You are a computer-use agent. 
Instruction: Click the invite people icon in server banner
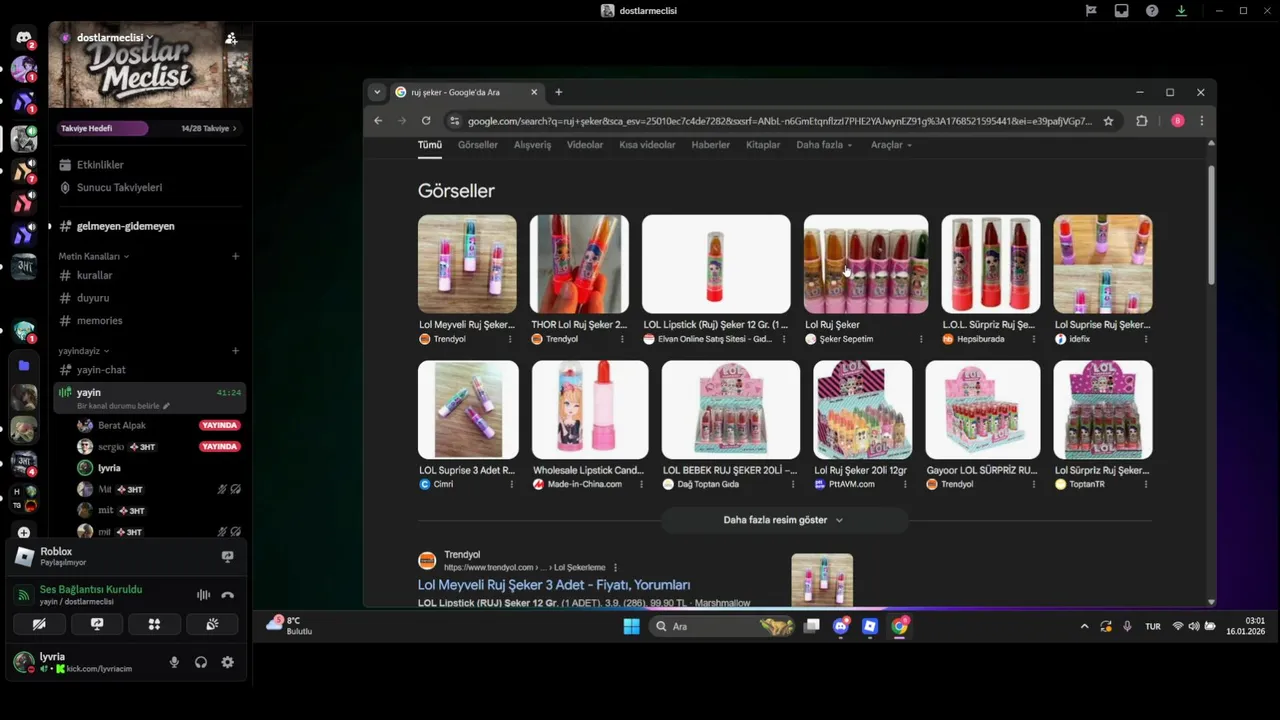click(x=231, y=38)
